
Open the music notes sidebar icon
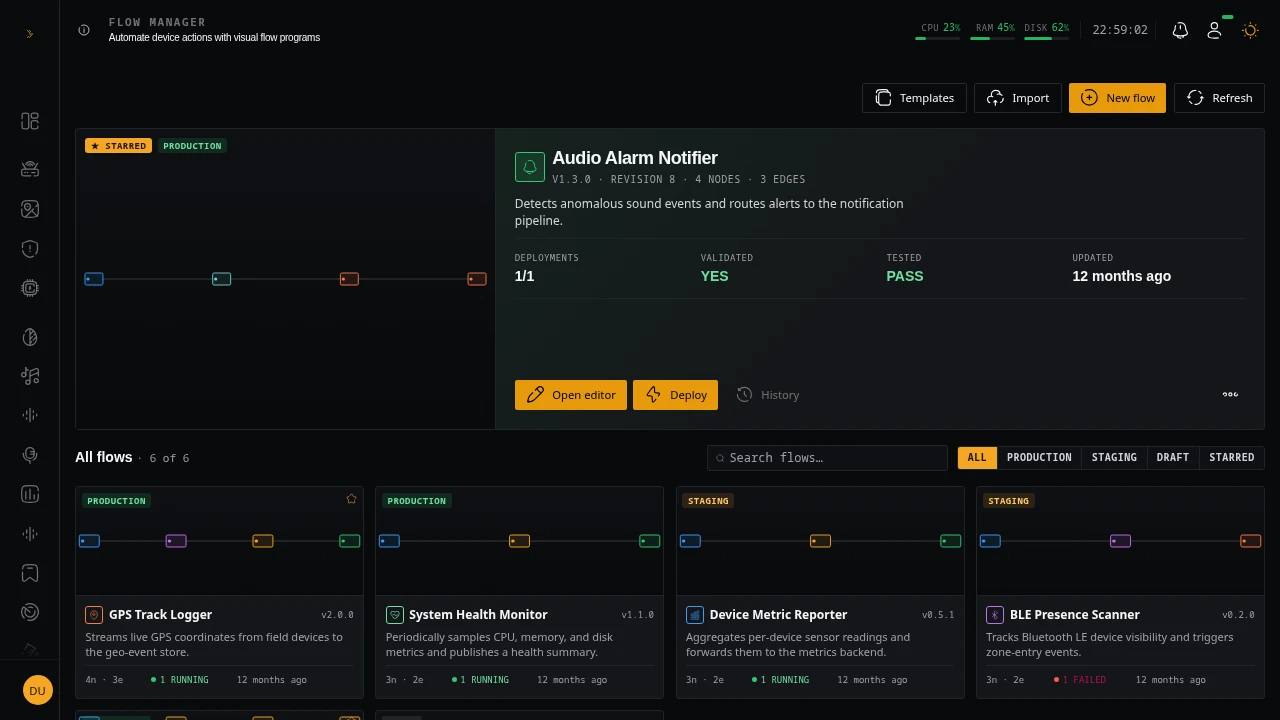[x=30, y=376]
